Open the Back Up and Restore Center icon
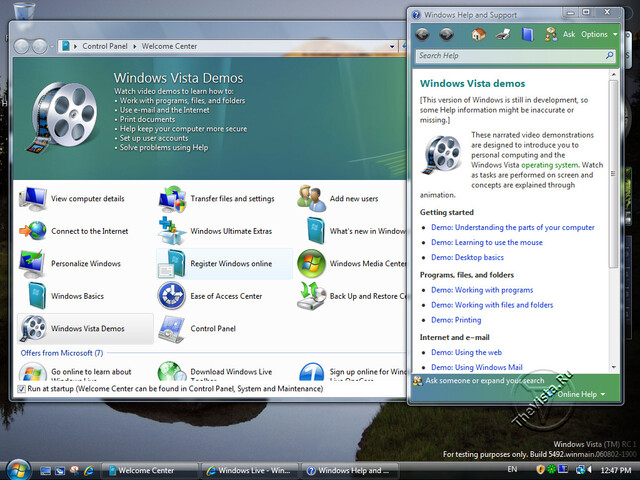This screenshot has height=480, width=640. tap(311, 296)
